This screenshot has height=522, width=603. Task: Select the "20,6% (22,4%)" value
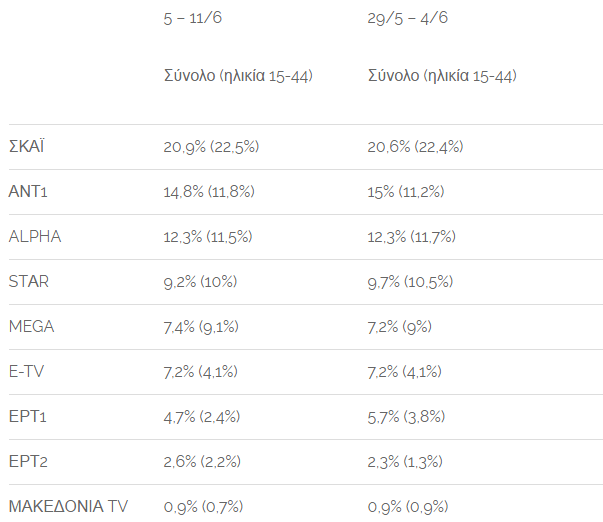[415, 147]
